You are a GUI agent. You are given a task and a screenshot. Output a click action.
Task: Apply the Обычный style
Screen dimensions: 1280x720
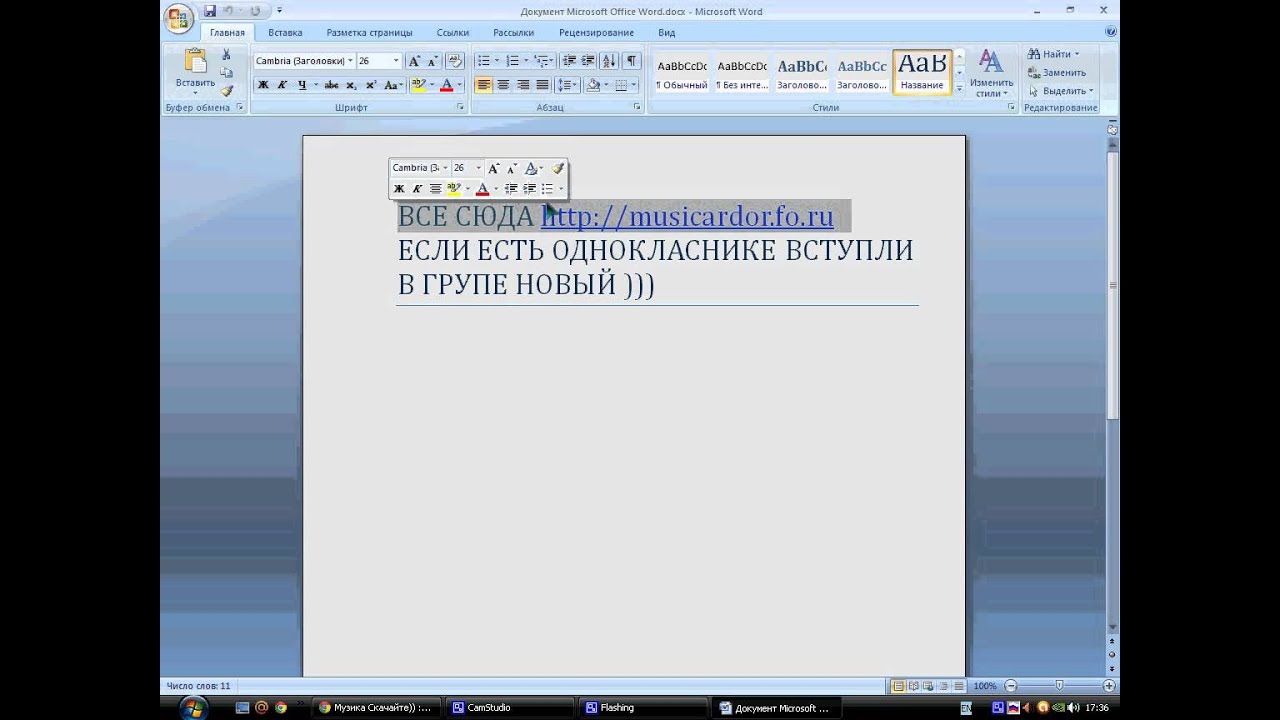tap(682, 73)
